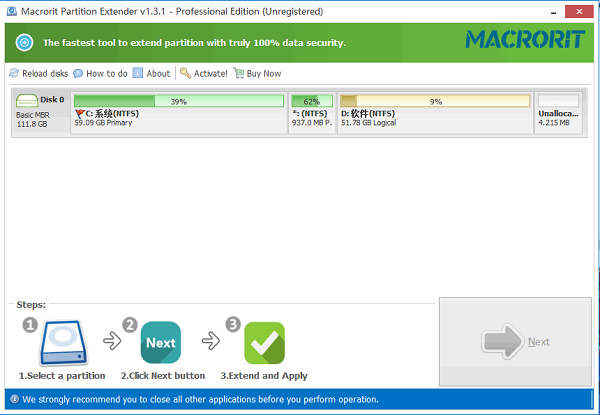Click the Activate! key icon
600x415 pixels.
tap(185, 73)
